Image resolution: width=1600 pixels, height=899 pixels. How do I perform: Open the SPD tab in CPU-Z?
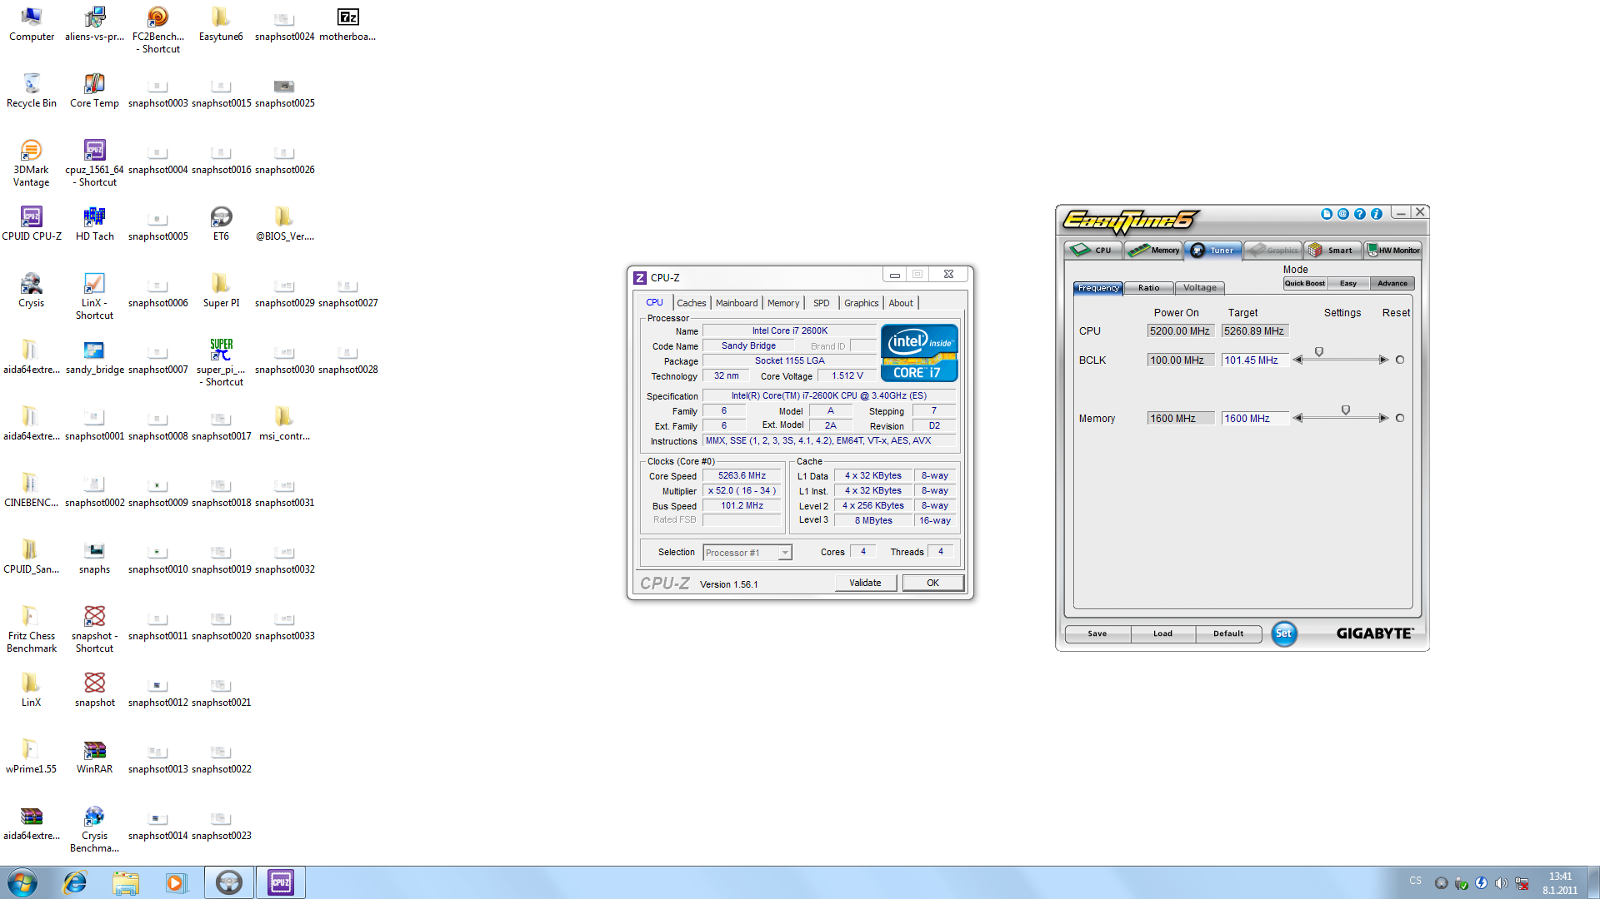(x=821, y=303)
